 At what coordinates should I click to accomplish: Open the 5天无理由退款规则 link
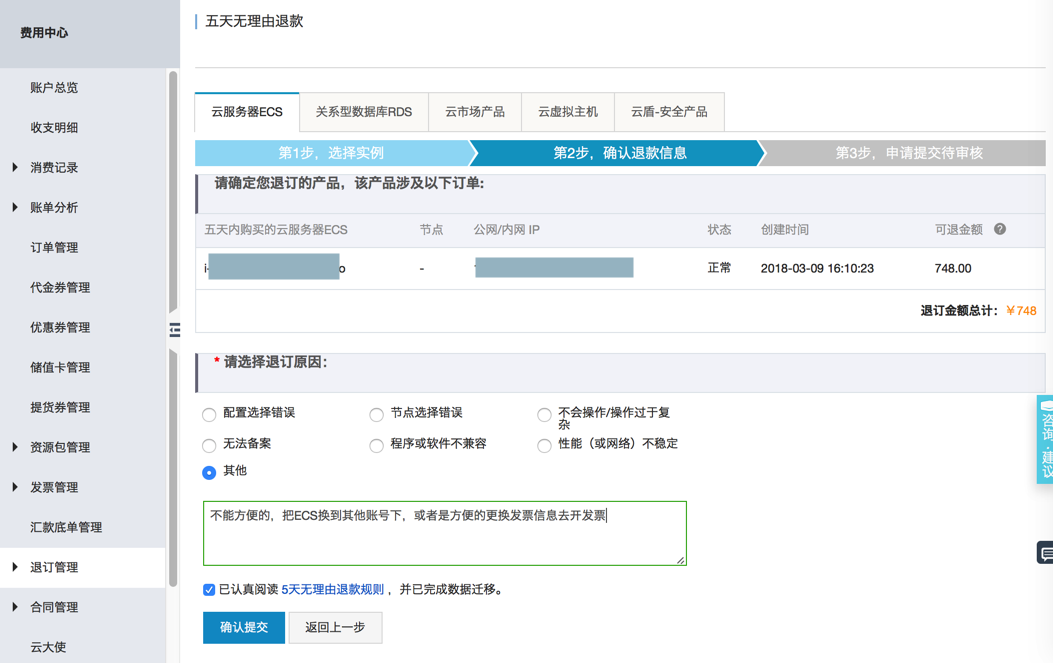[x=332, y=590]
